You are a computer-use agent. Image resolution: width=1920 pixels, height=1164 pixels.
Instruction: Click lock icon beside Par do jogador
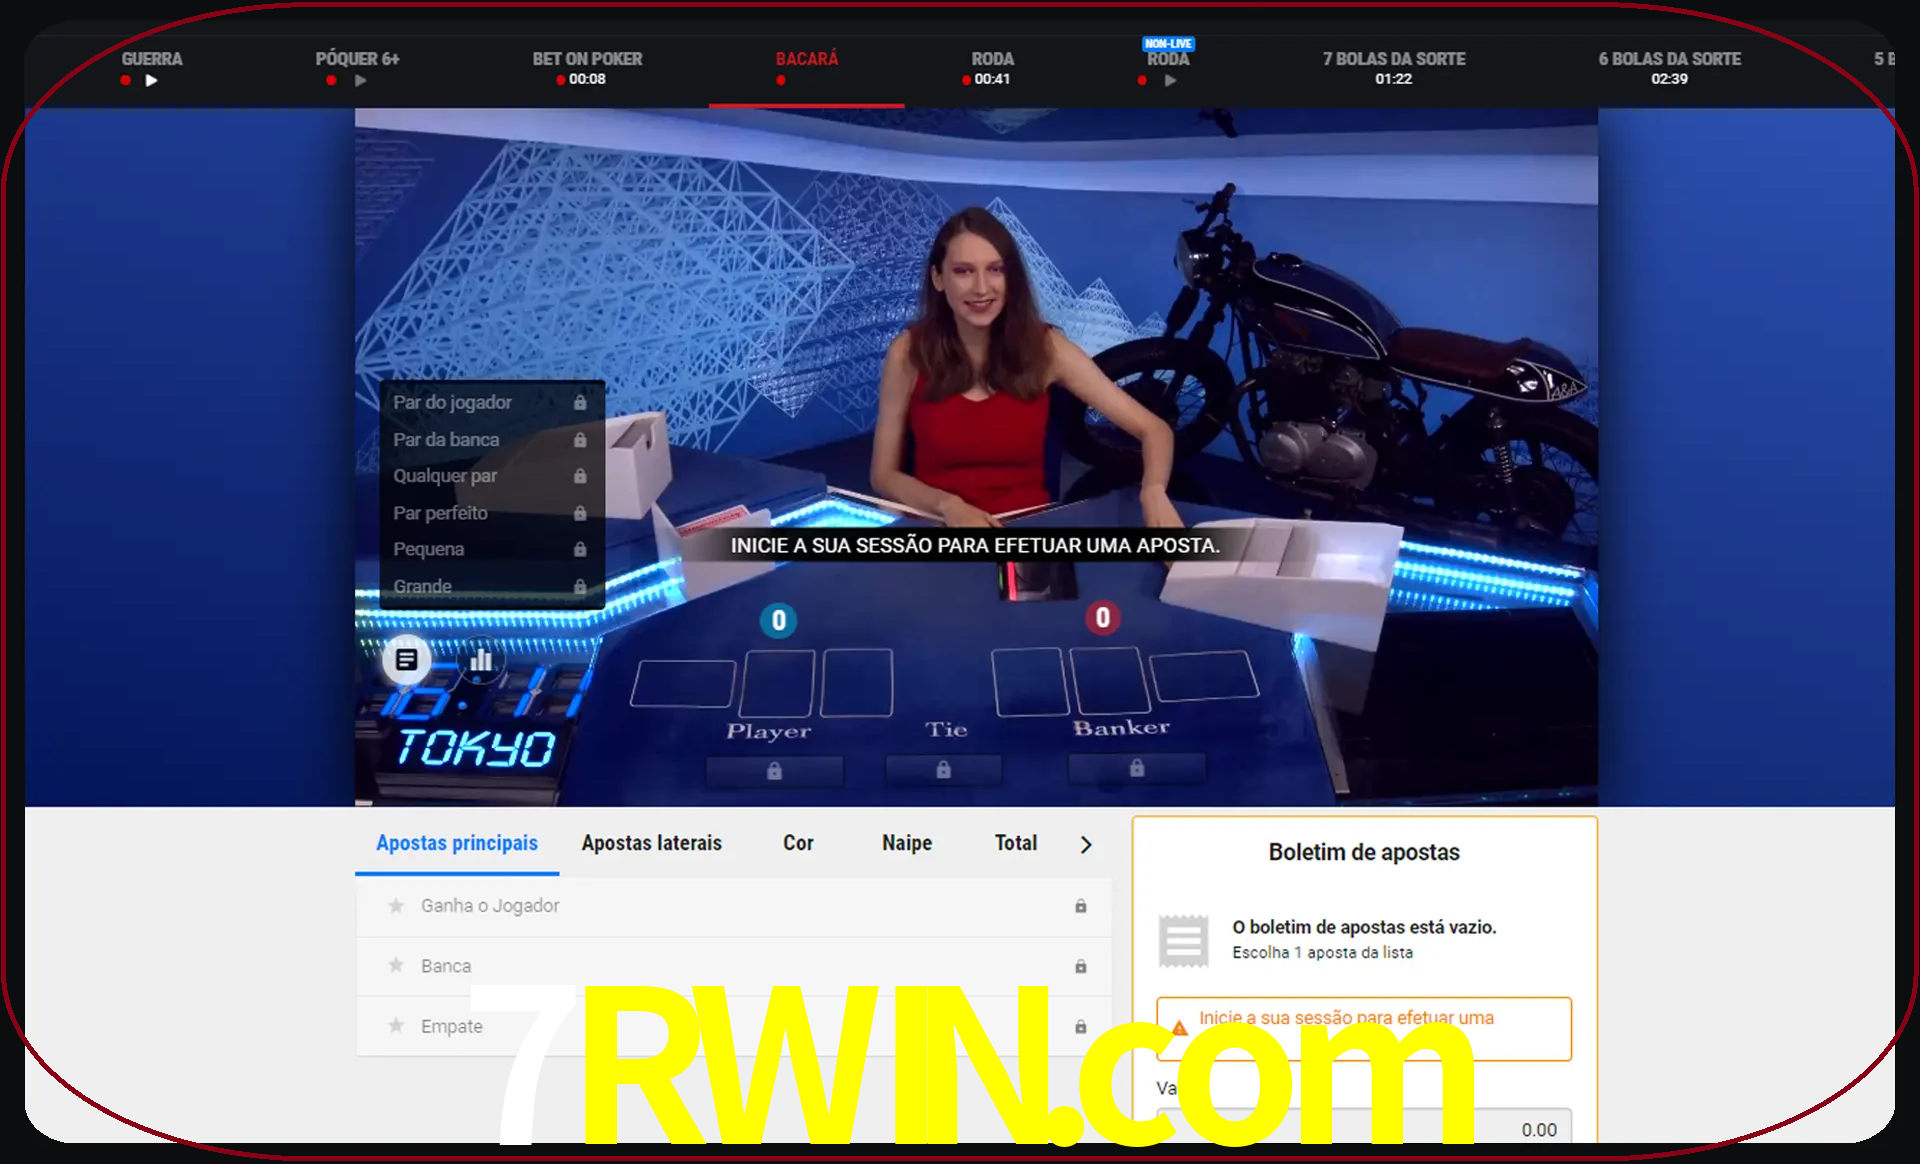[x=580, y=402]
